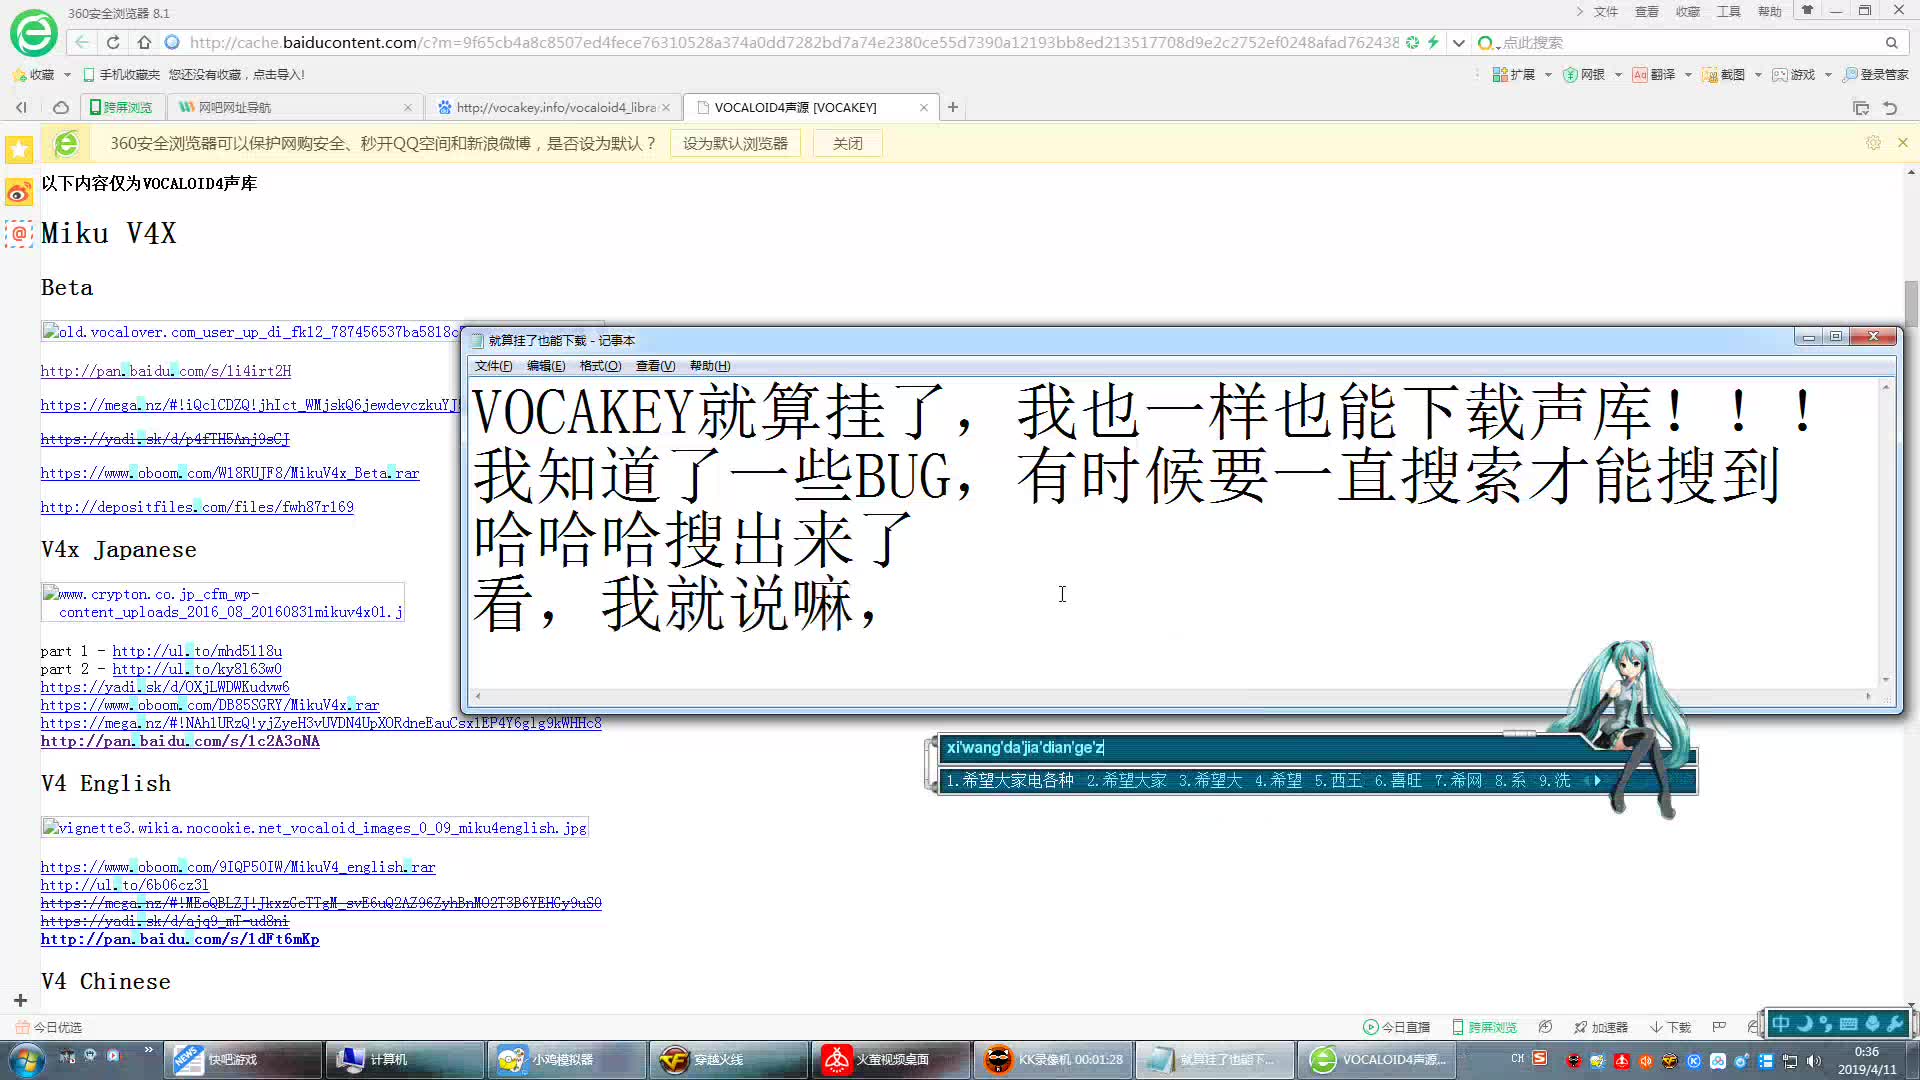The width and height of the screenshot is (1920, 1080).
Task: Click the volume speaker tray icon
Action: [1814, 1061]
